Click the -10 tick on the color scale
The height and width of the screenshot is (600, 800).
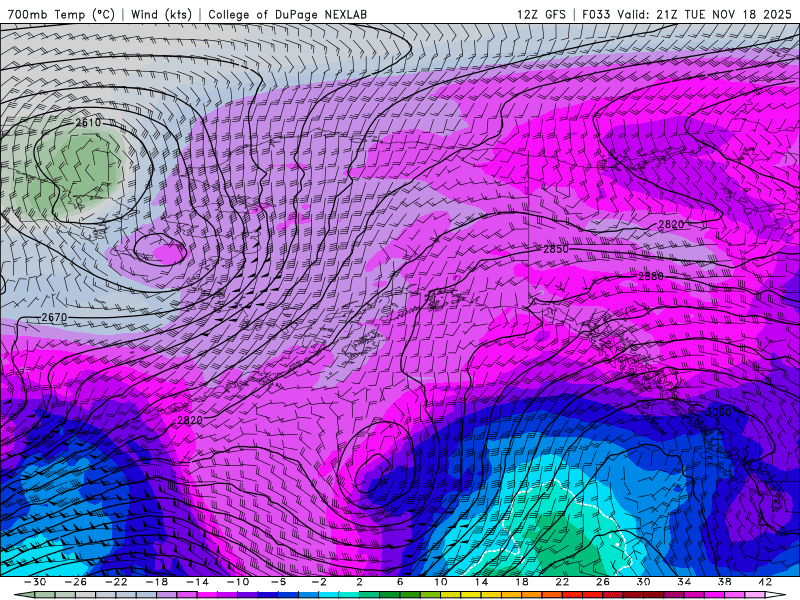[238, 582]
